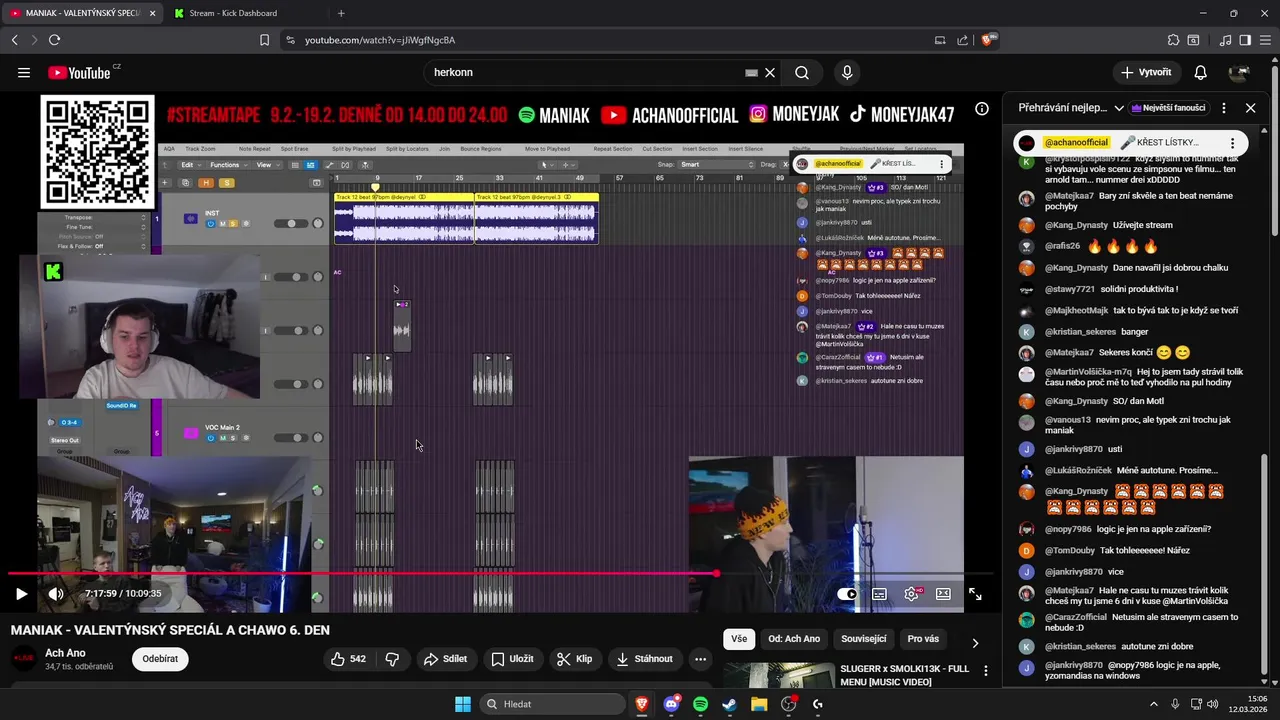The image size is (1280, 720).
Task: Show hidden tray icons chevron
Action: (1155, 704)
